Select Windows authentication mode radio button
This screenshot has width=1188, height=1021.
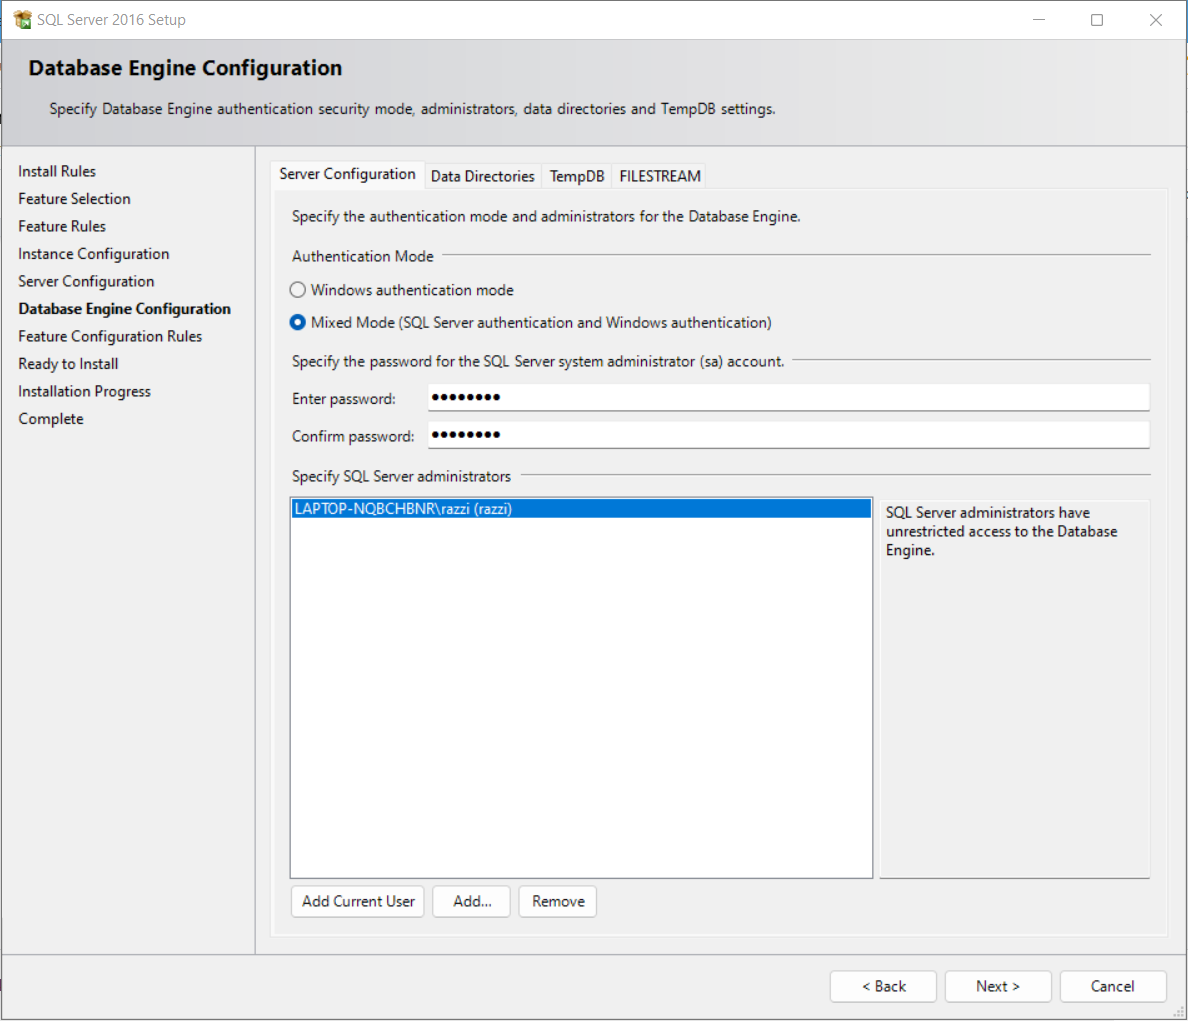click(x=298, y=290)
